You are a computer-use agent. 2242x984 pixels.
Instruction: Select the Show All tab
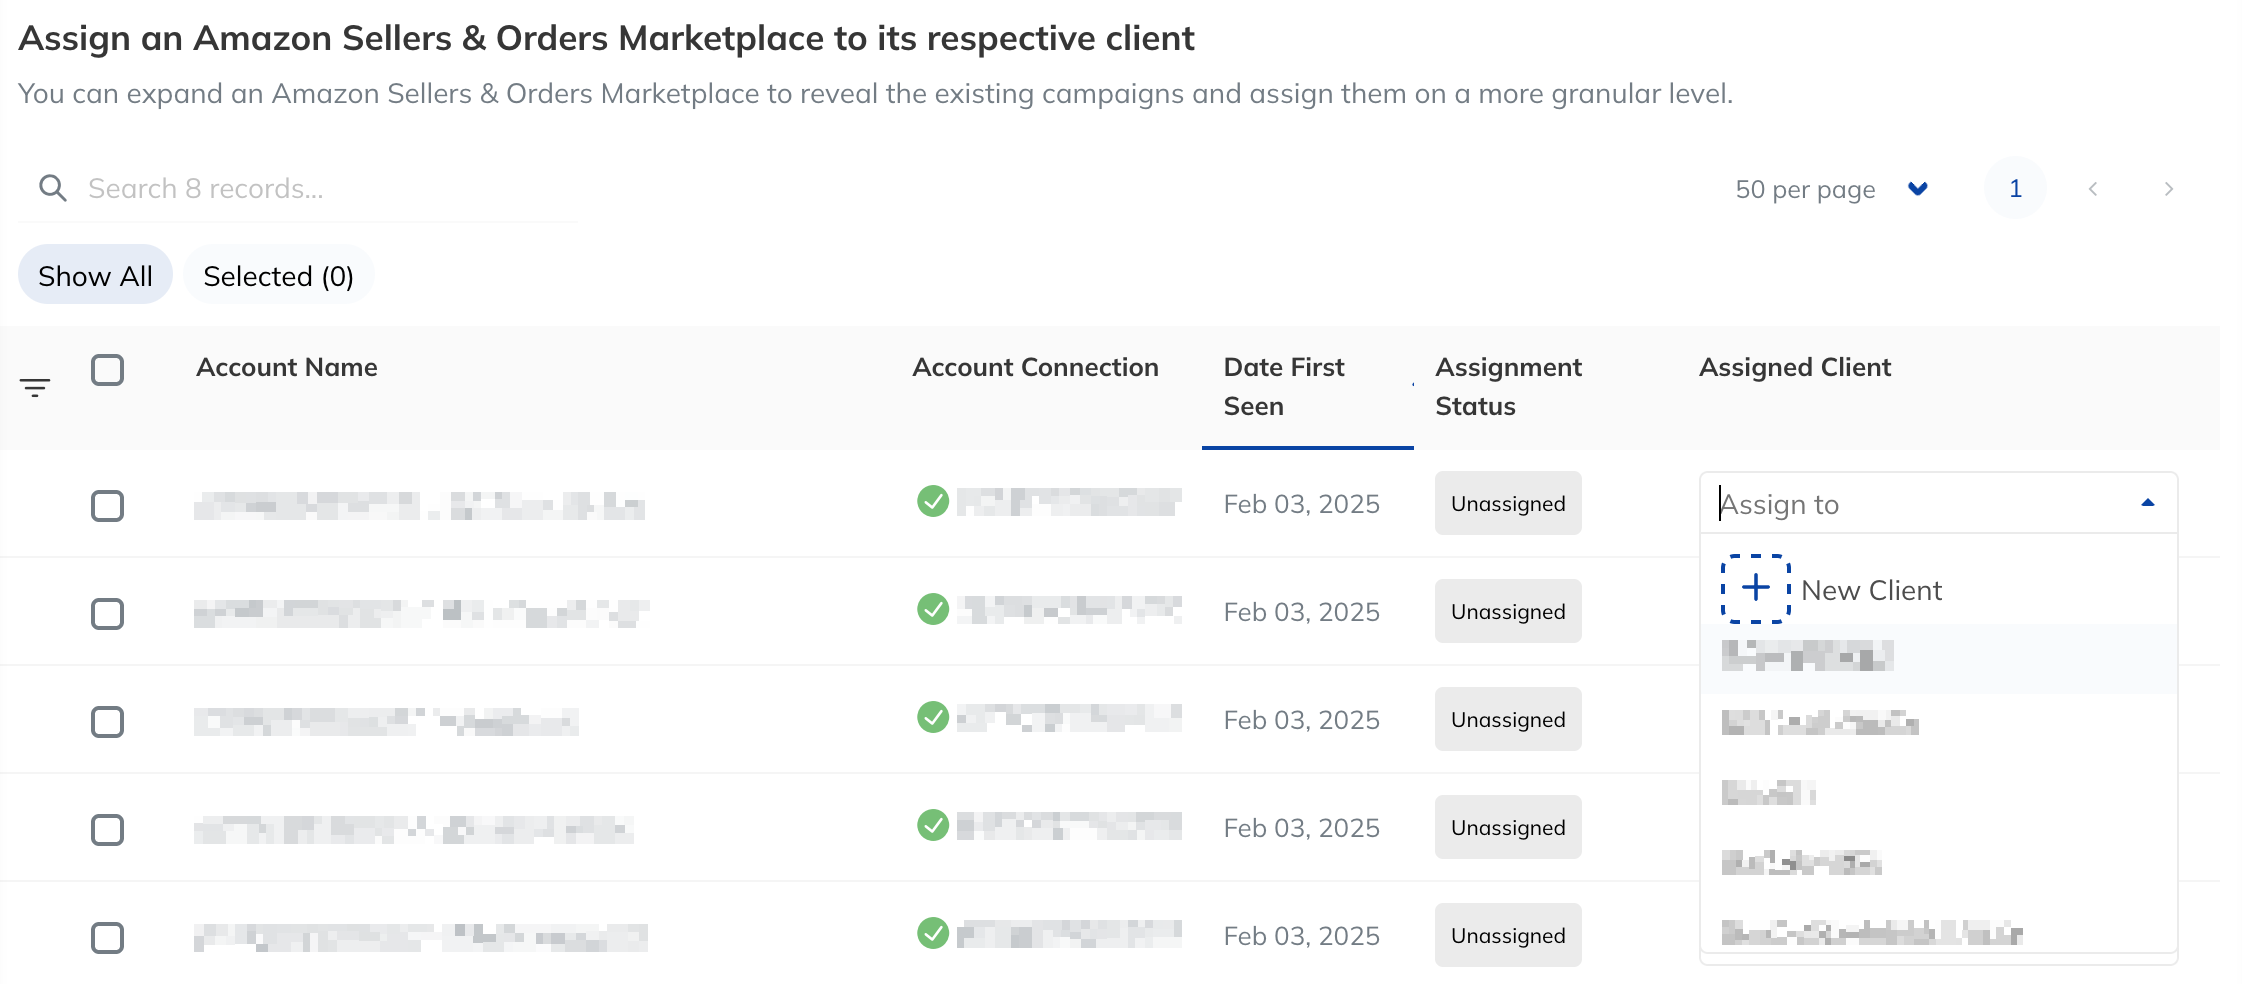tap(95, 275)
